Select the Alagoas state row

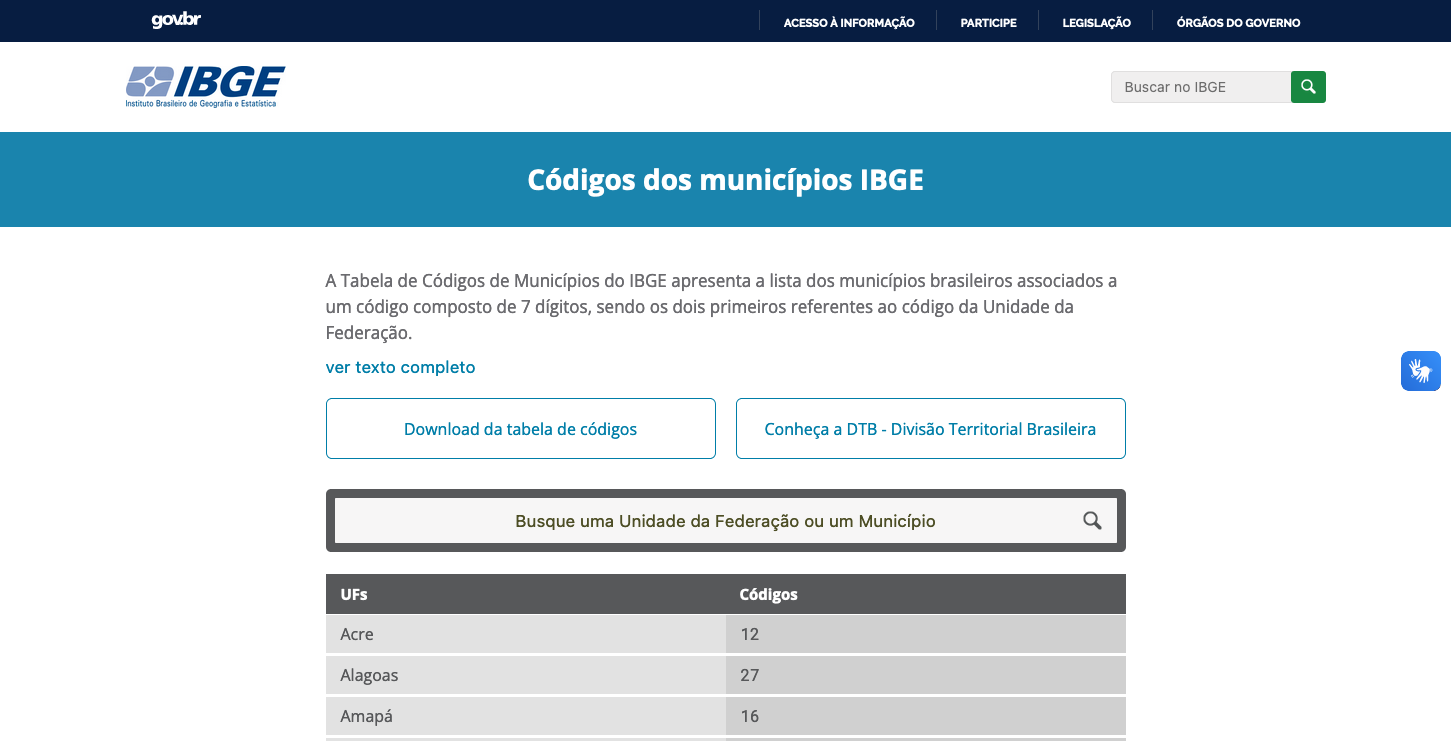click(x=369, y=675)
